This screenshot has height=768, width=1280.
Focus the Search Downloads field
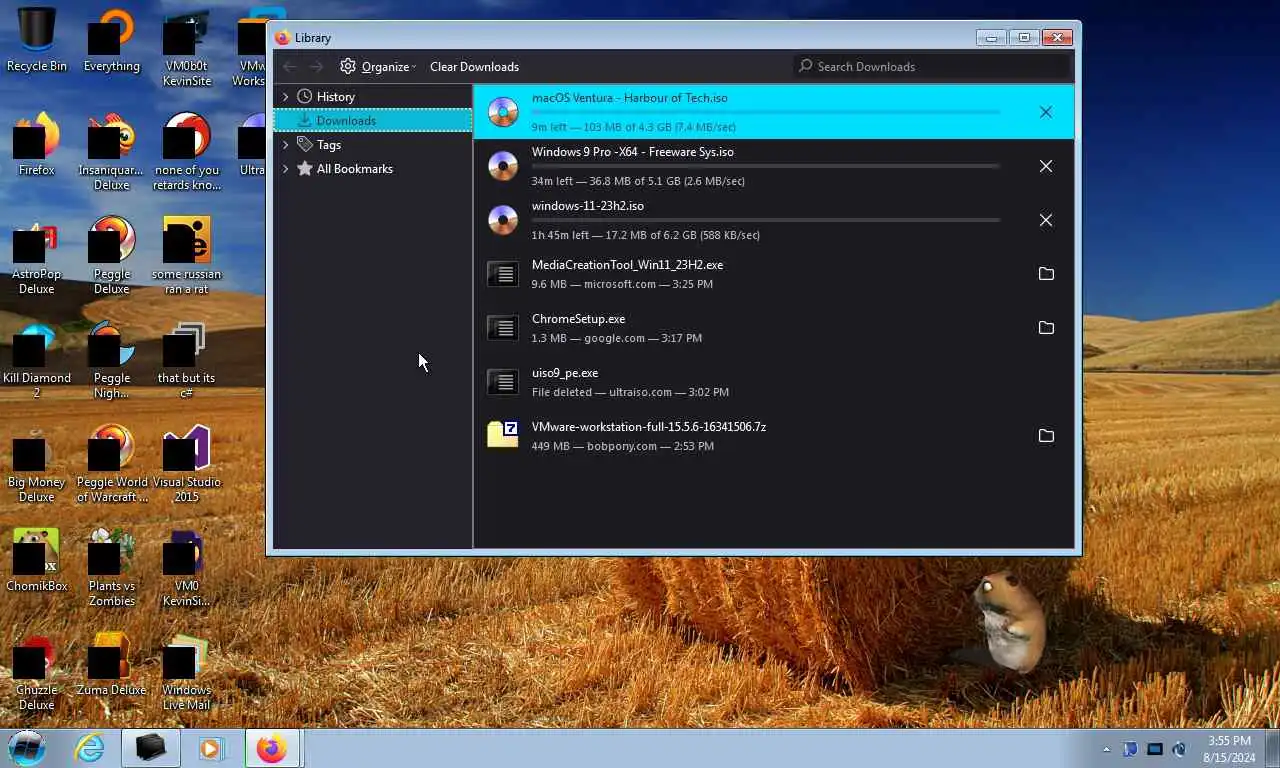point(932,67)
